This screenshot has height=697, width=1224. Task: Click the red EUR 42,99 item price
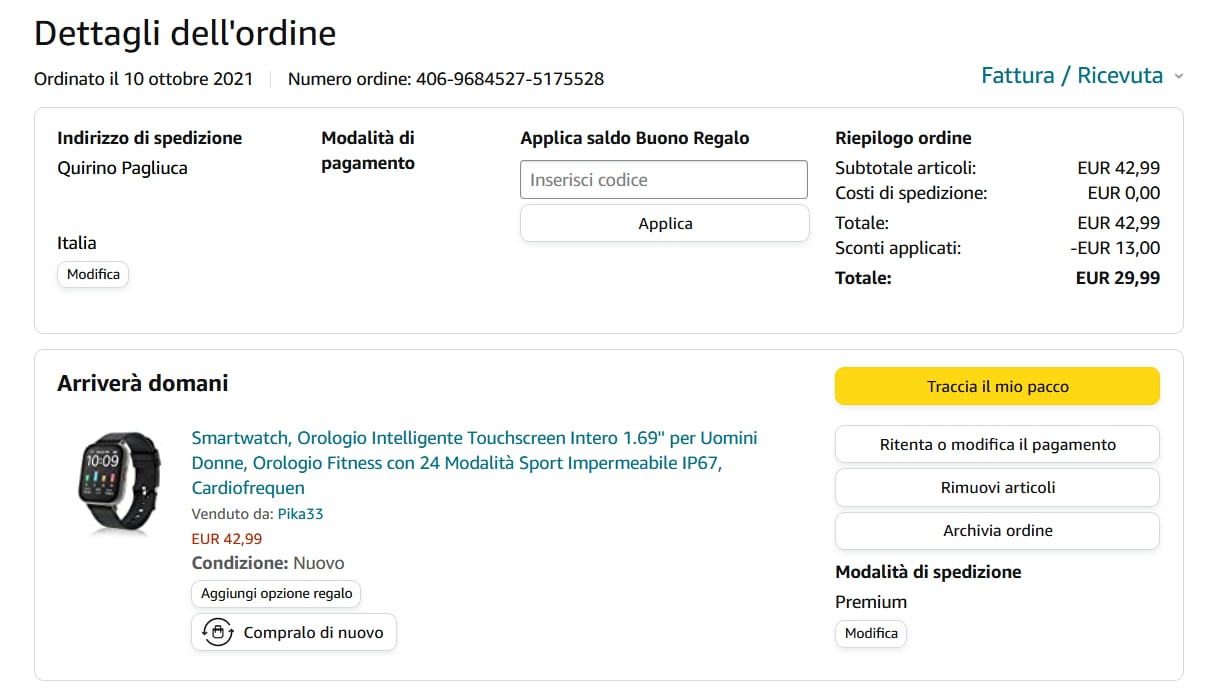click(x=226, y=538)
